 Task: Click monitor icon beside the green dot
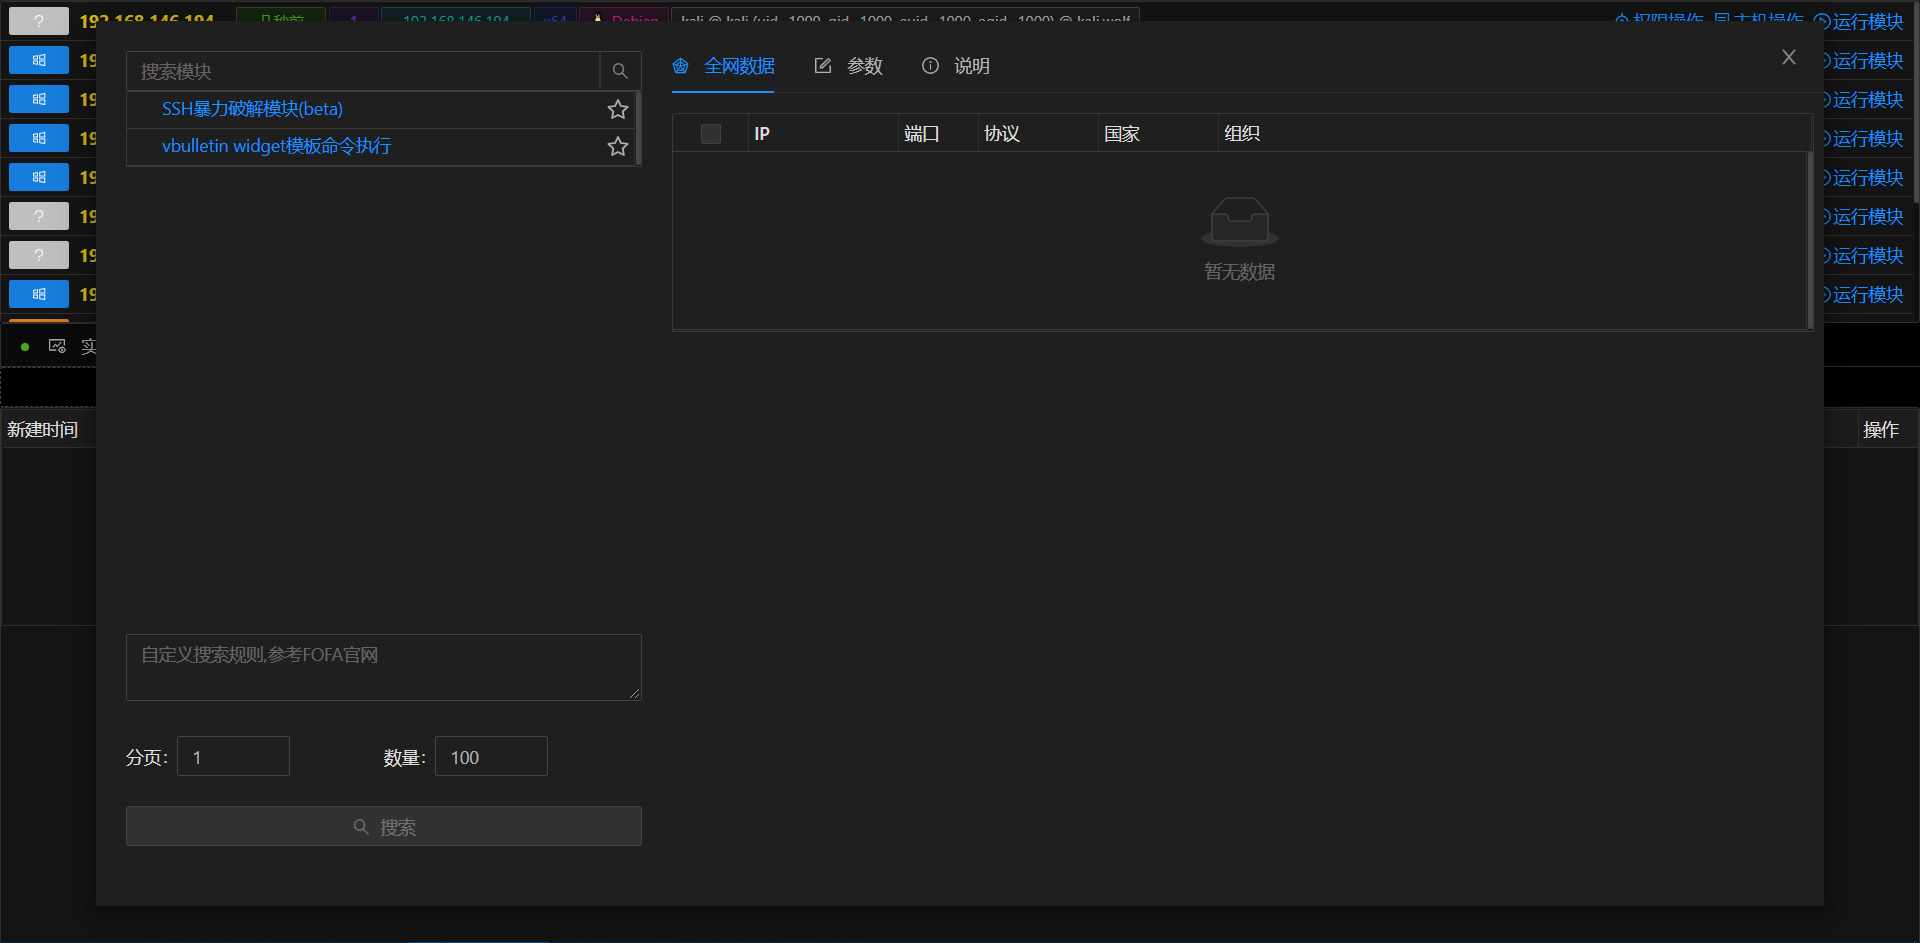tap(57, 346)
